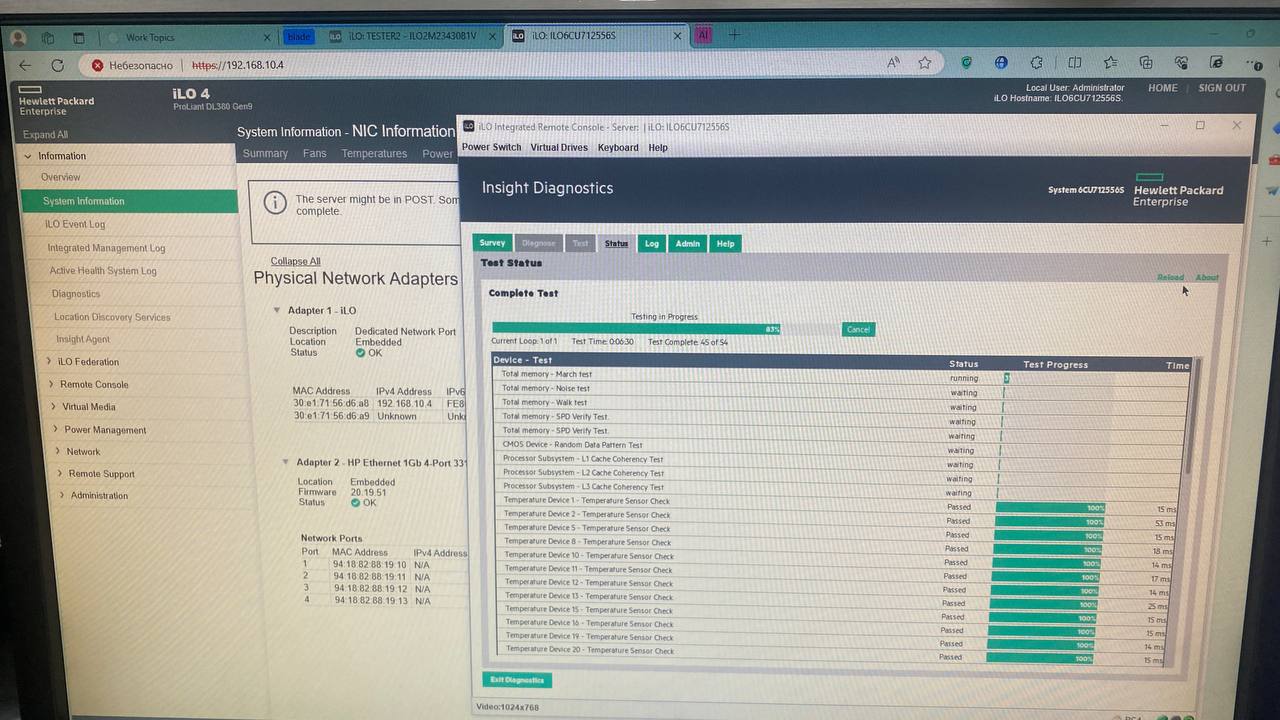Switch to the Log tab in Insight Diagnostics

(652, 243)
